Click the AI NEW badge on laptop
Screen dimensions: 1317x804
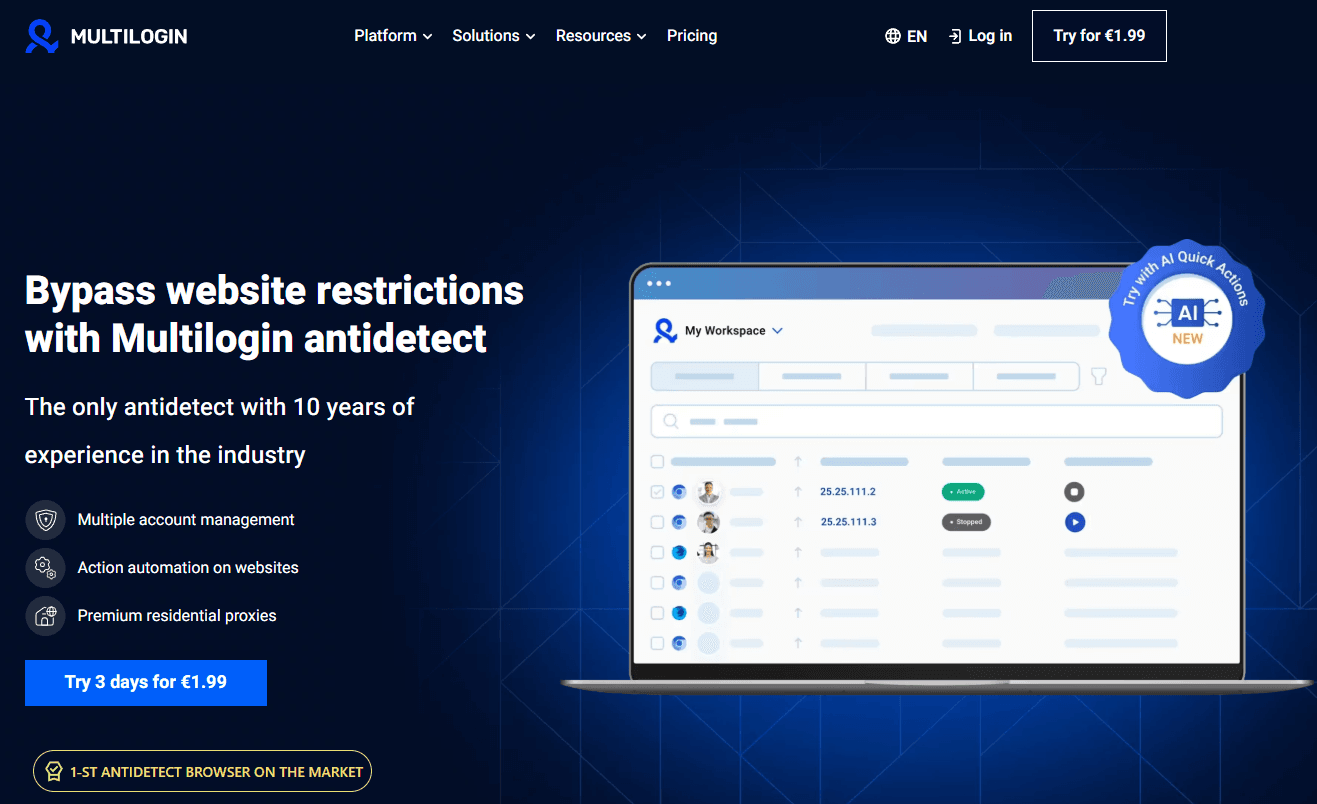pyautogui.click(x=1187, y=318)
